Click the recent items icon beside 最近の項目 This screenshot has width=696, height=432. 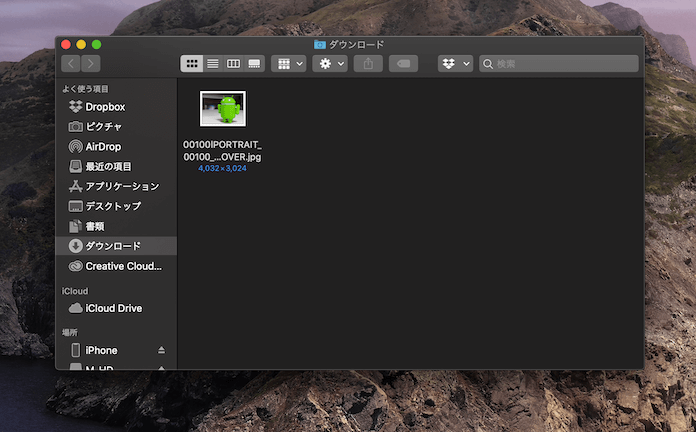[75, 166]
